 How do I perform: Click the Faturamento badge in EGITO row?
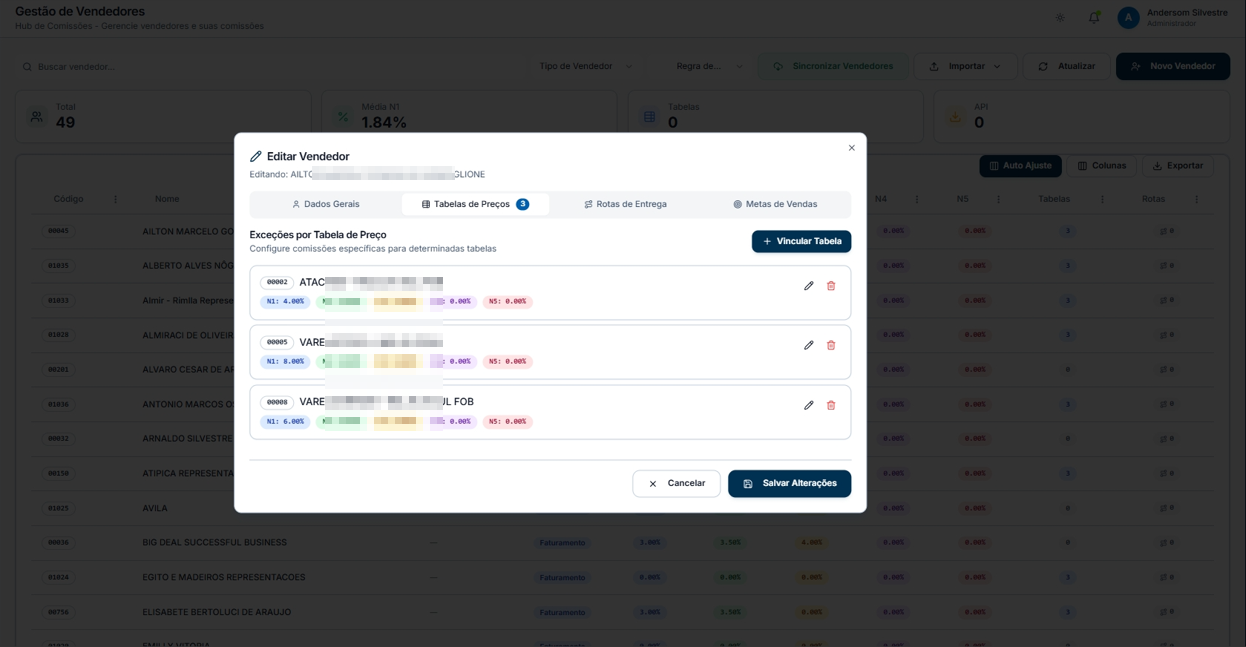pyautogui.click(x=562, y=578)
